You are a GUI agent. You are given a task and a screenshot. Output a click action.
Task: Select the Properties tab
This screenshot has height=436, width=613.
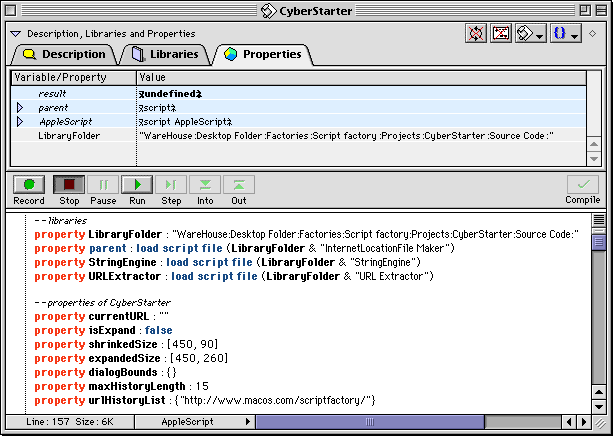(x=263, y=54)
